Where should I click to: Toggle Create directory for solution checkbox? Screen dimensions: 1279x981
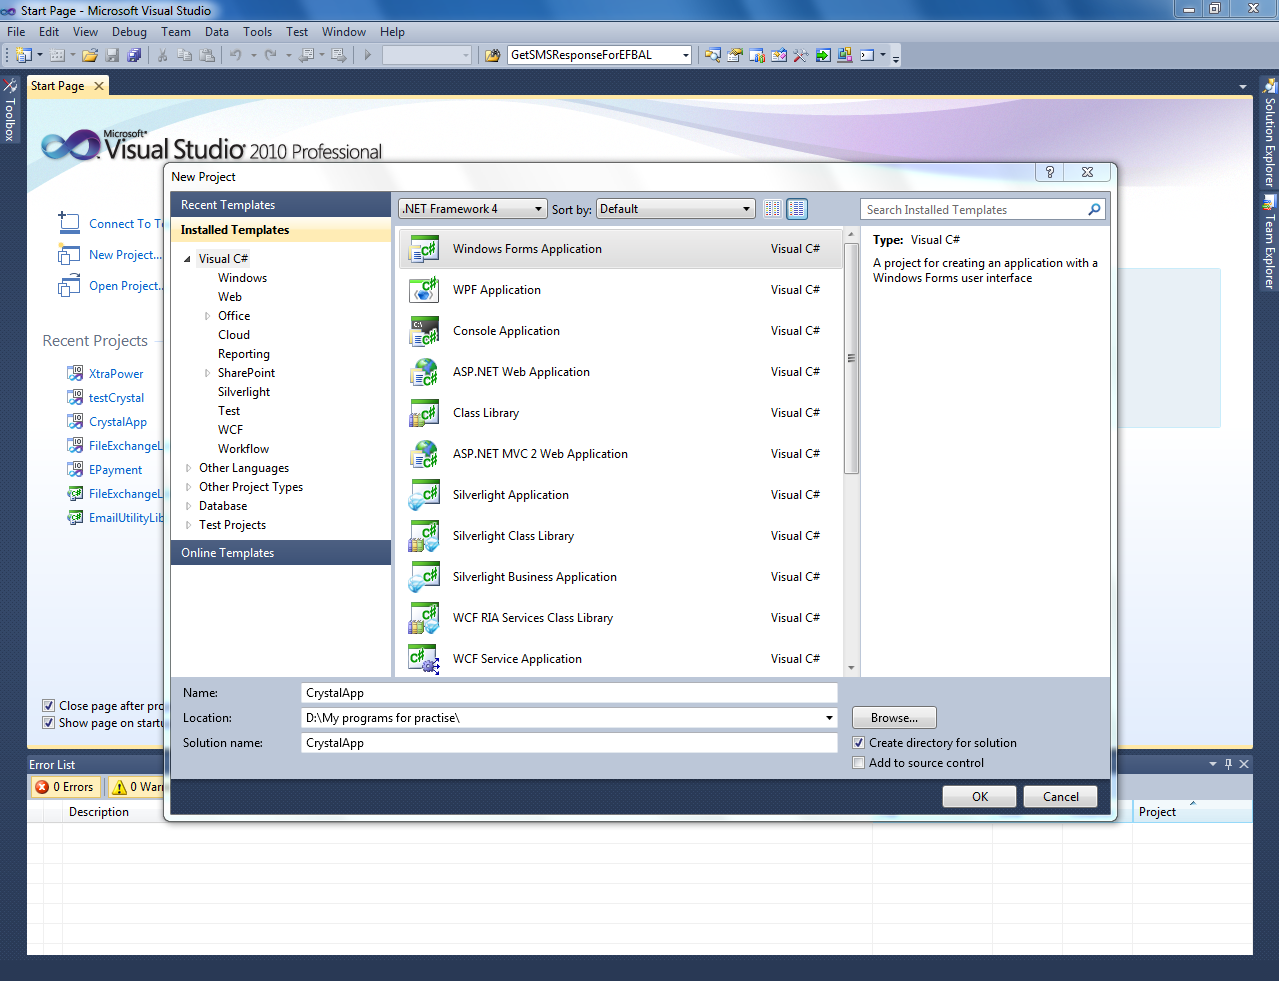[x=858, y=743]
